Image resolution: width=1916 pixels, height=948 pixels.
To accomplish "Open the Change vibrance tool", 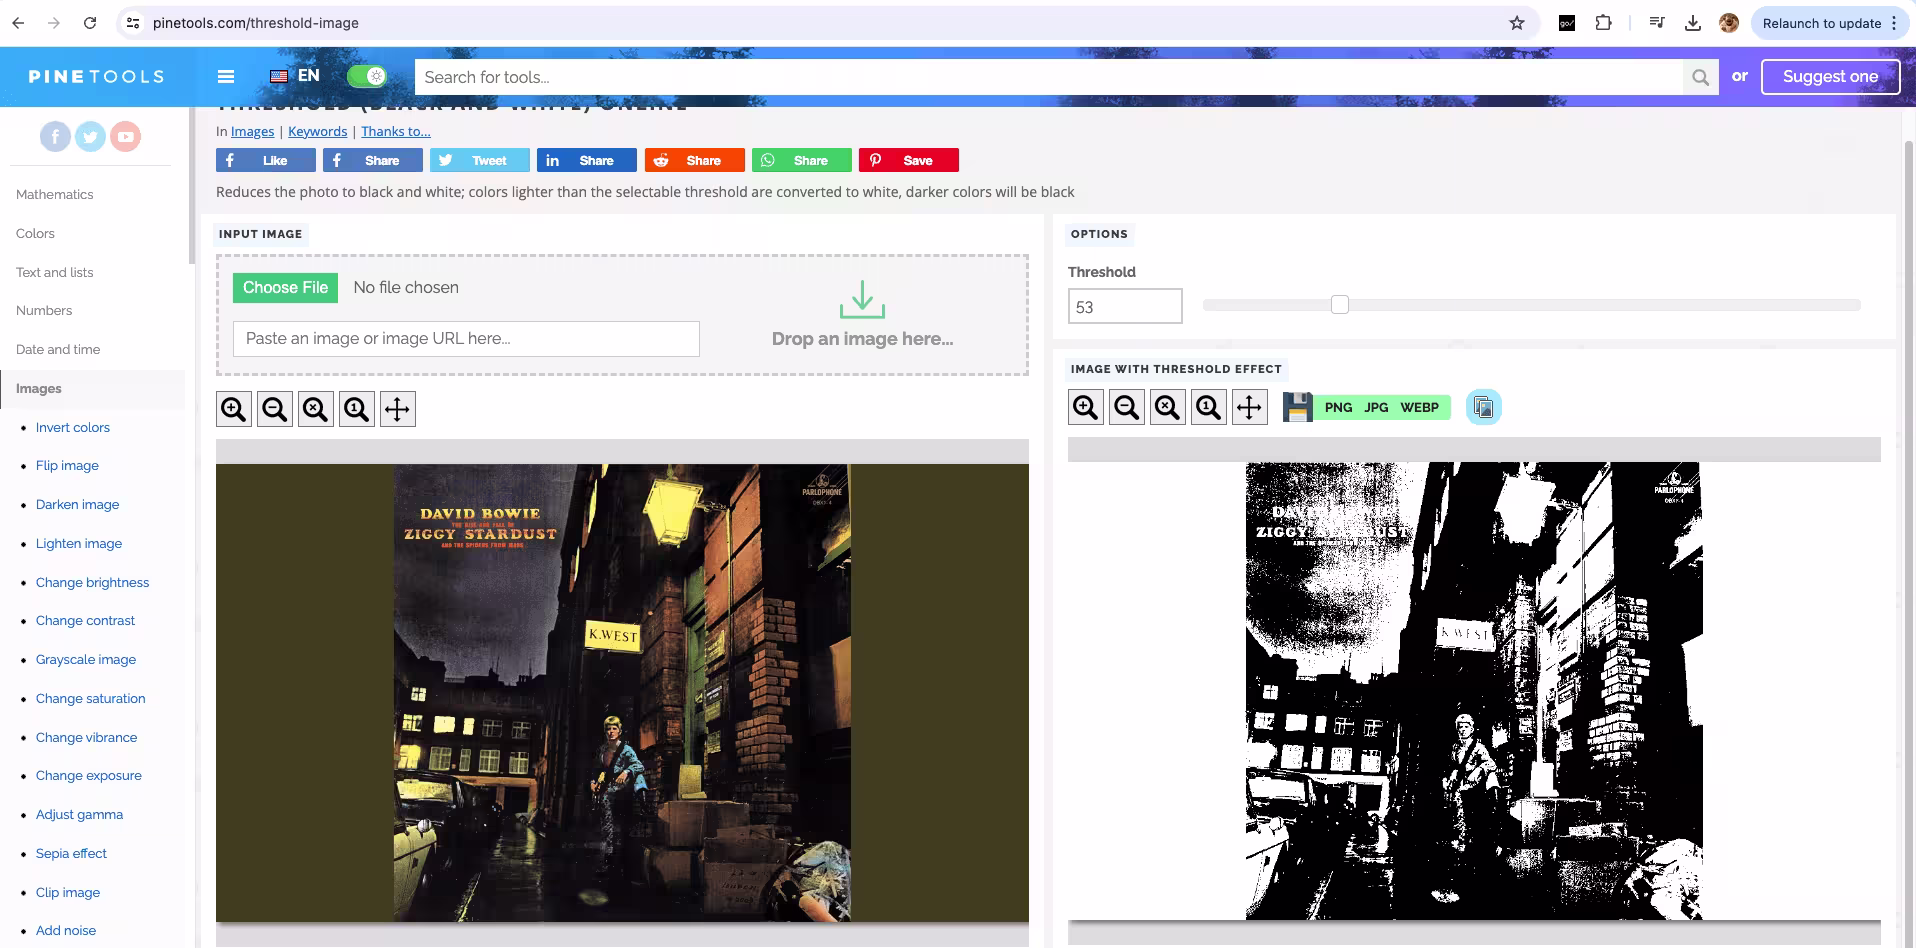I will pyautogui.click(x=86, y=737).
